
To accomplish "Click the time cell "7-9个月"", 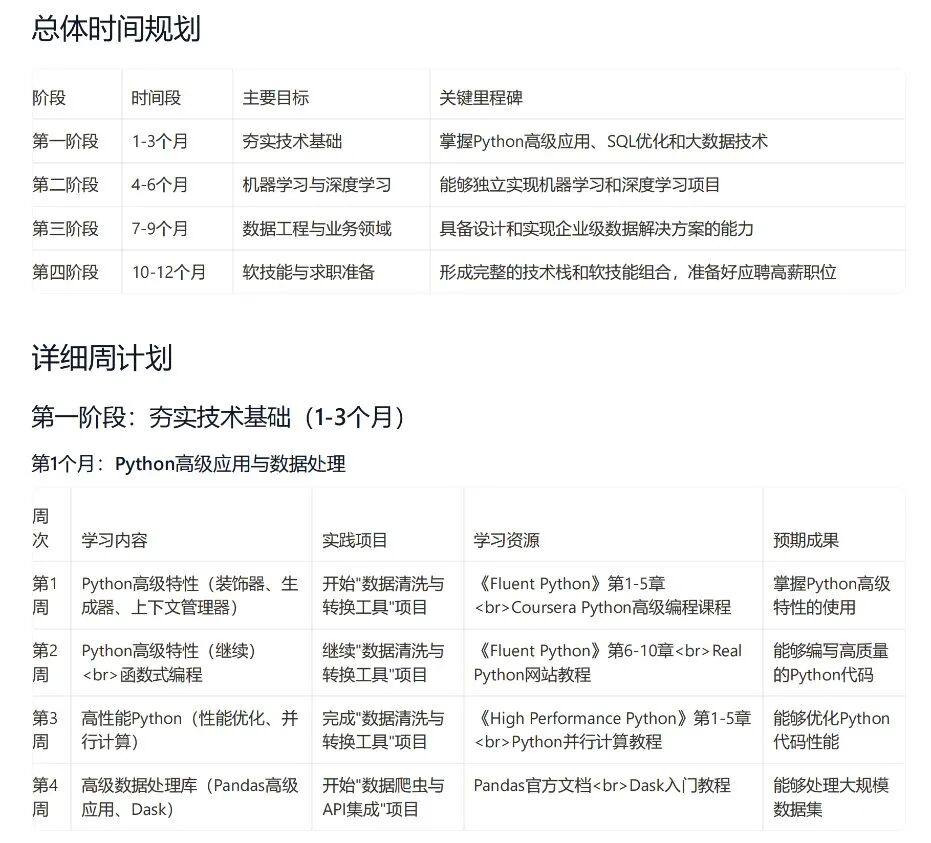I will coord(160,229).
